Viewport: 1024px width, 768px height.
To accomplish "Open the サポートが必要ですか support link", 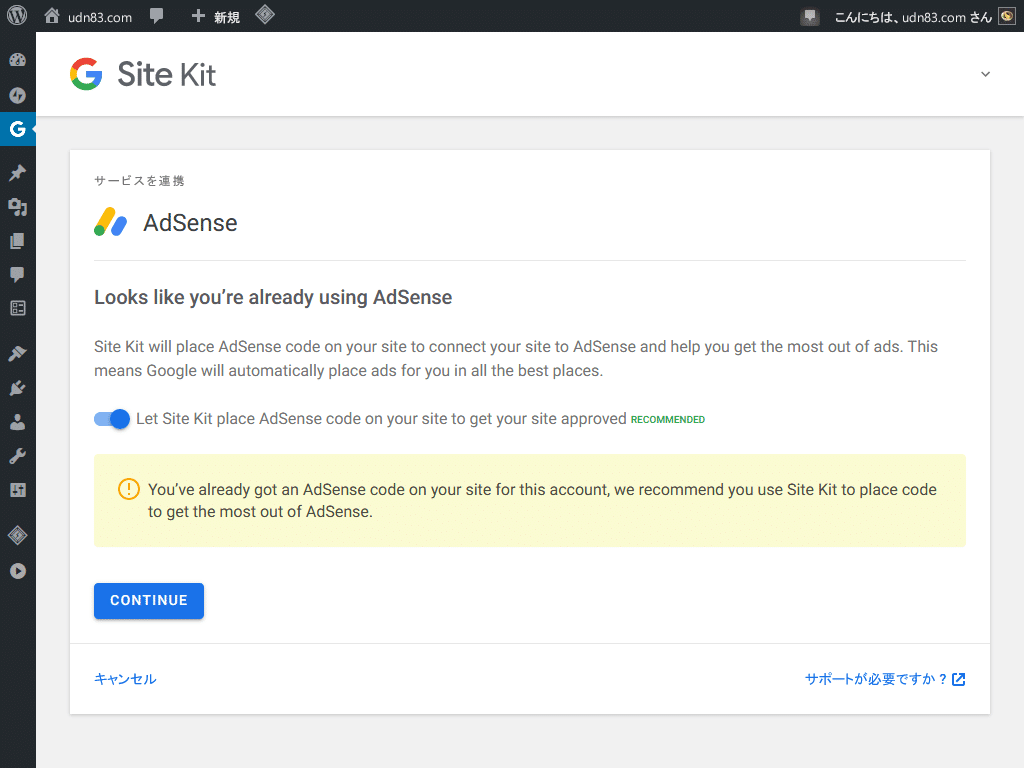I will [885, 679].
